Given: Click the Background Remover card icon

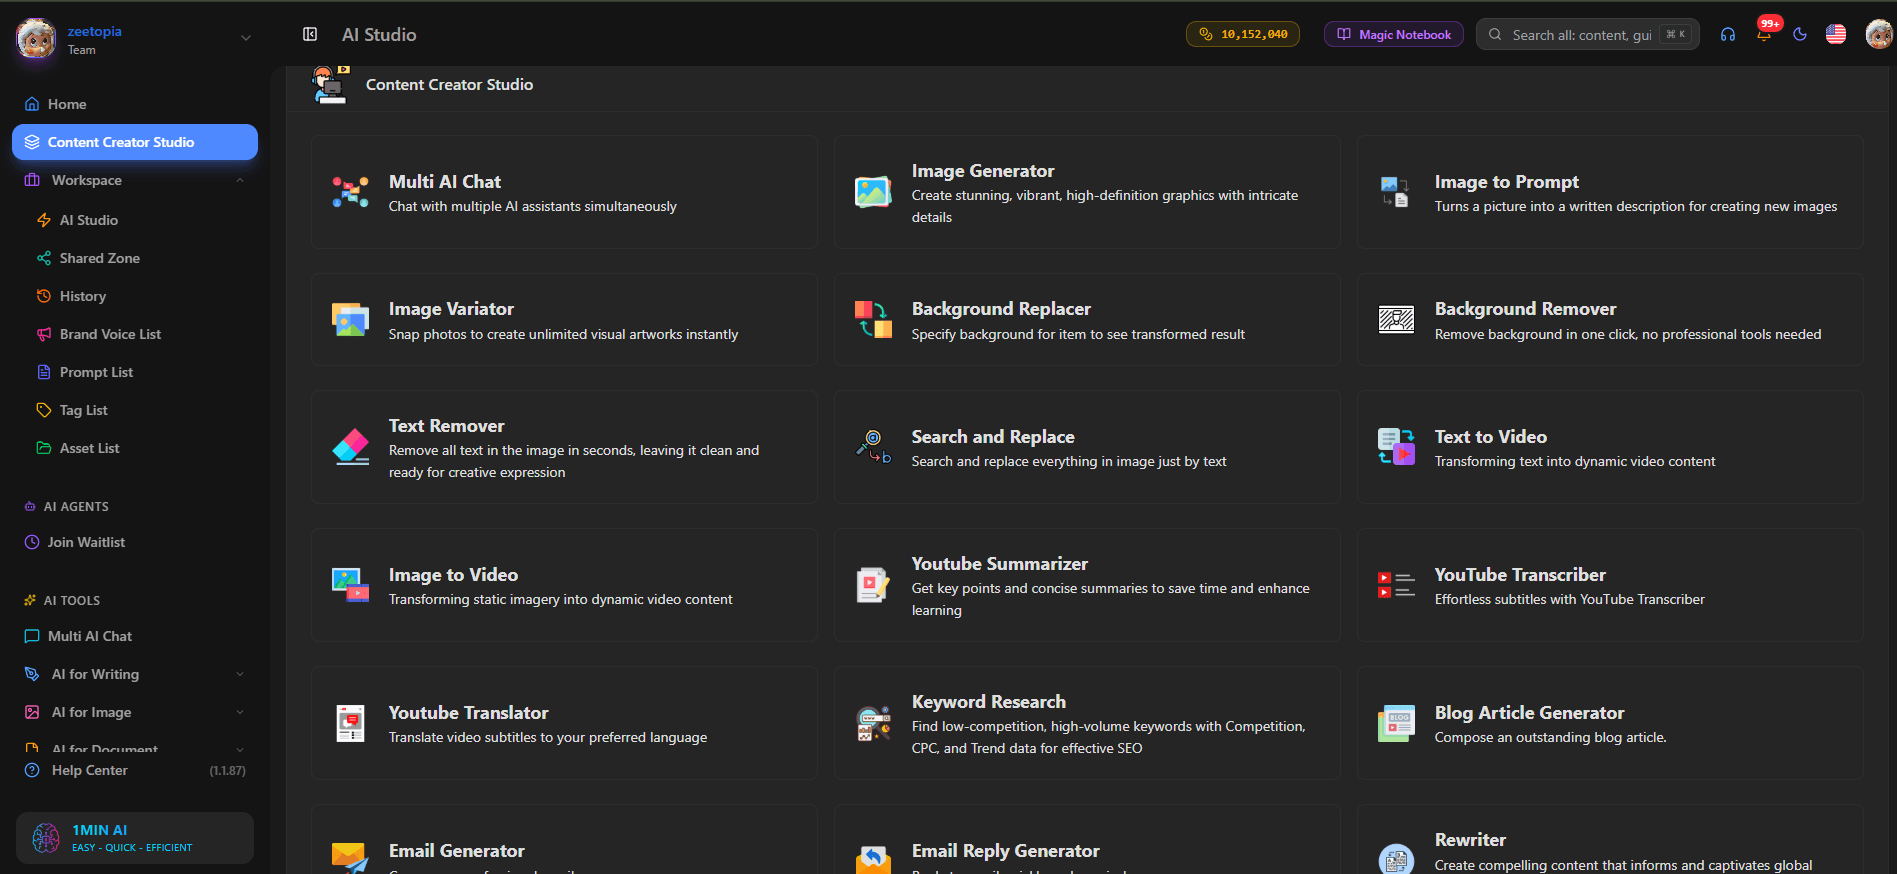Looking at the screenshot, I should (x=1396, y=320).
